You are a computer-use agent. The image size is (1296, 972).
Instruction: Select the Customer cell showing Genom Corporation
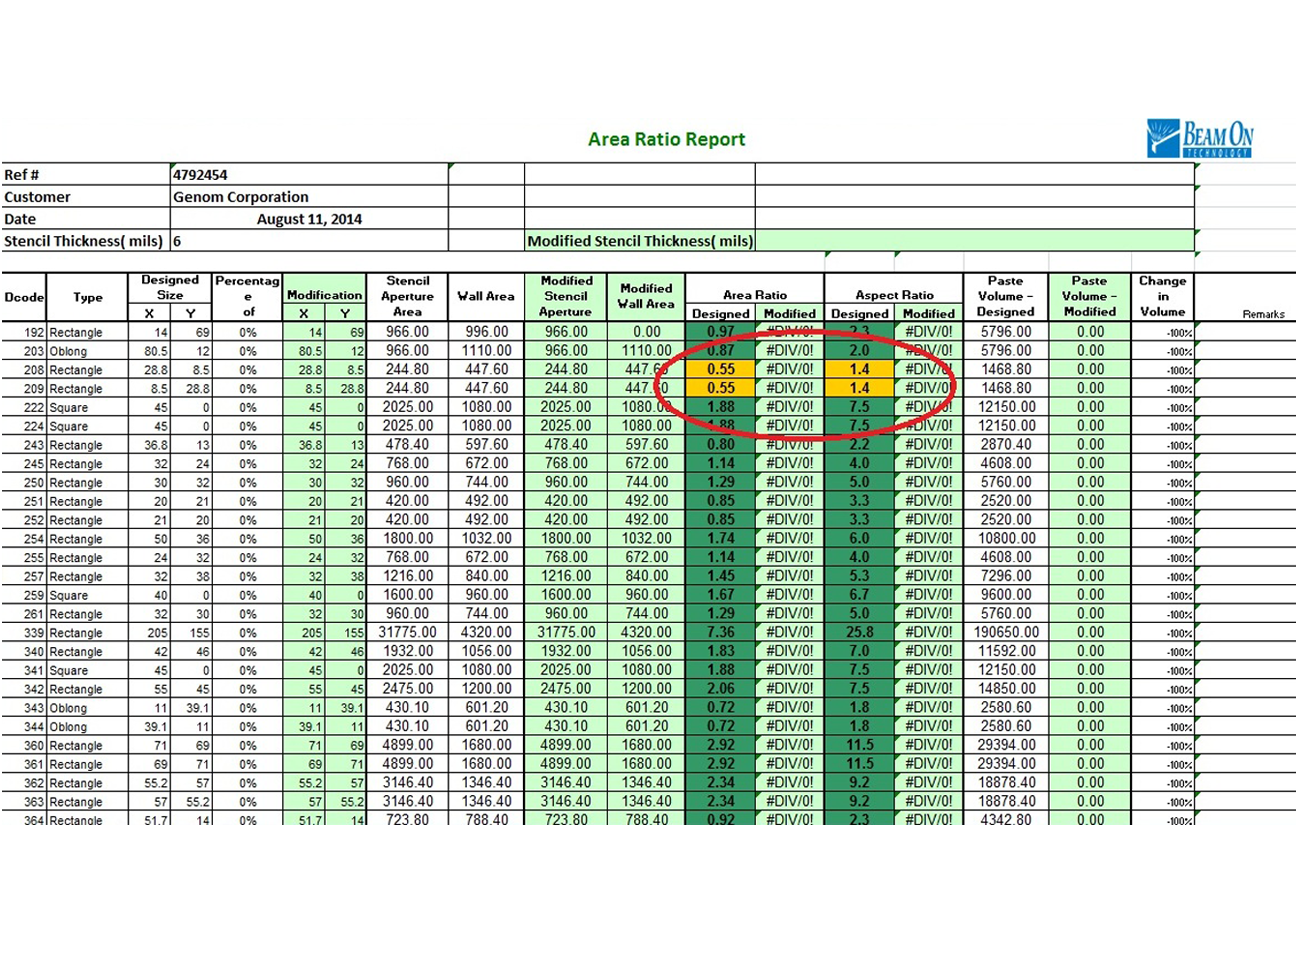point(238,196)
